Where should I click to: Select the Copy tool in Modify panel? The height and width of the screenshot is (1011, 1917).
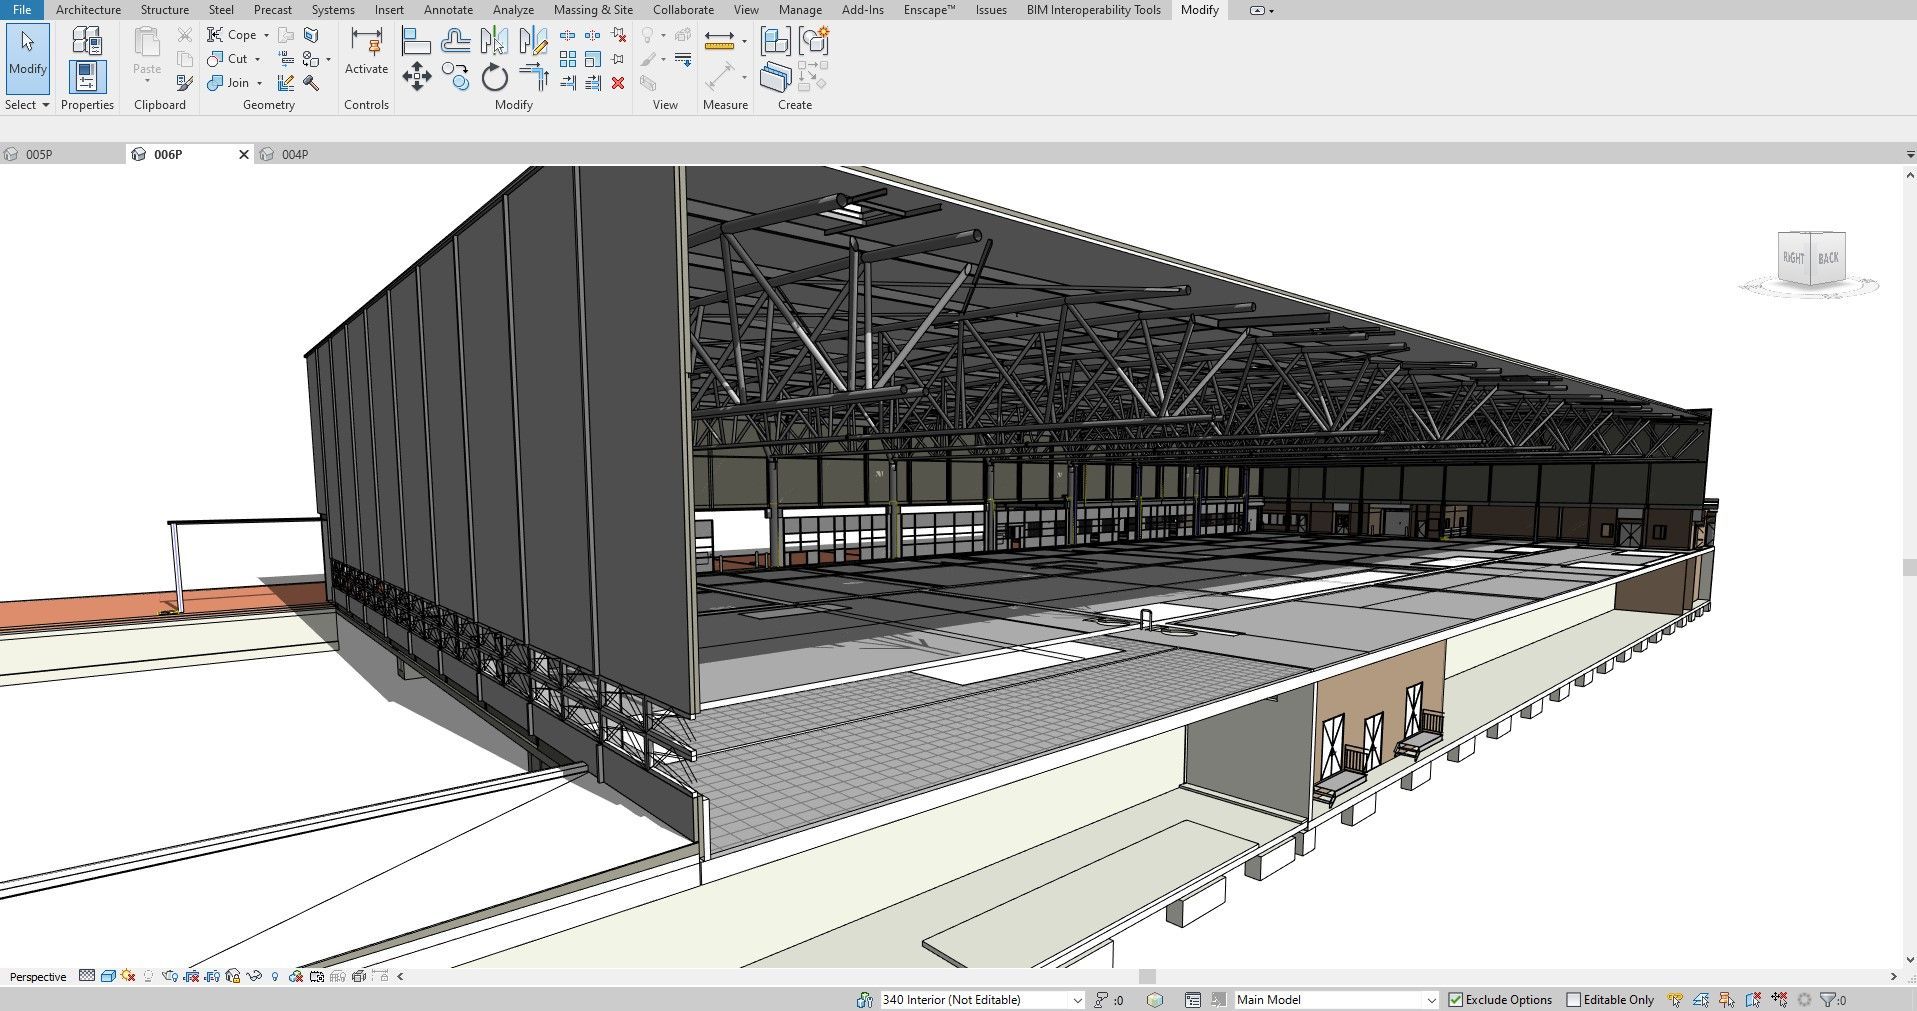click(456, 77)
